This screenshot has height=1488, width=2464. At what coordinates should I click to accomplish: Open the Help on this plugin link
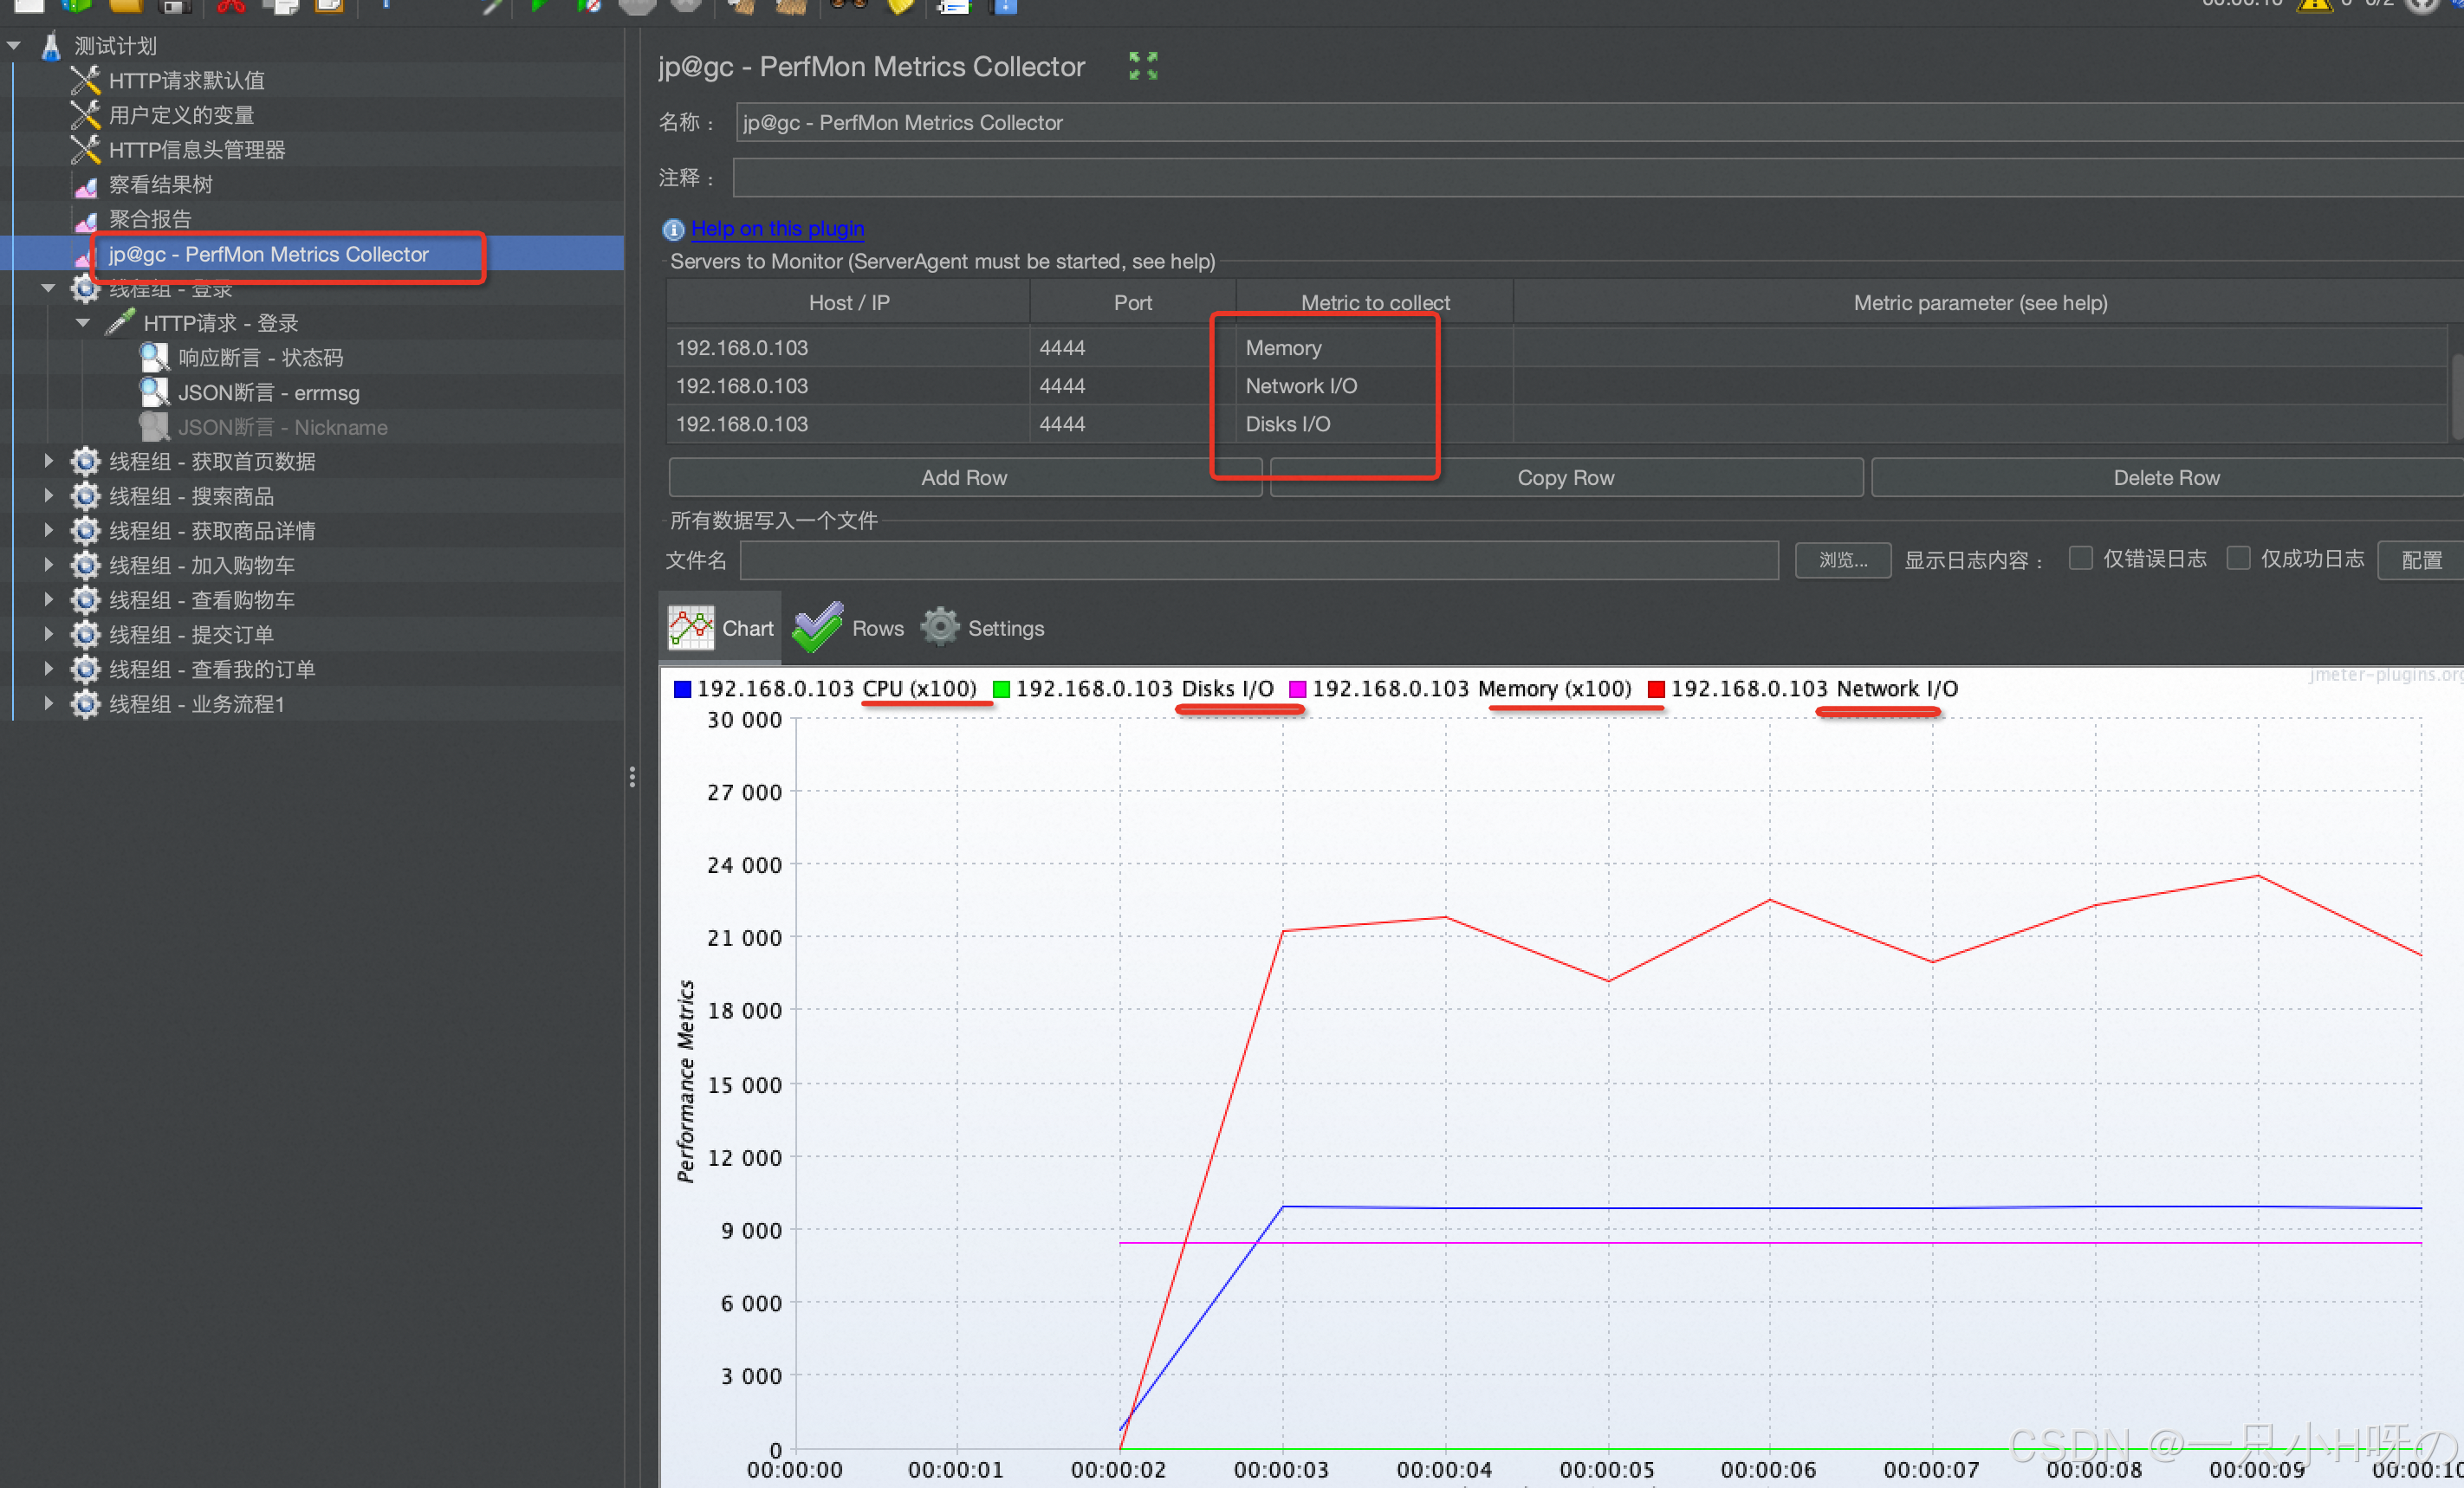pos(777,229)
